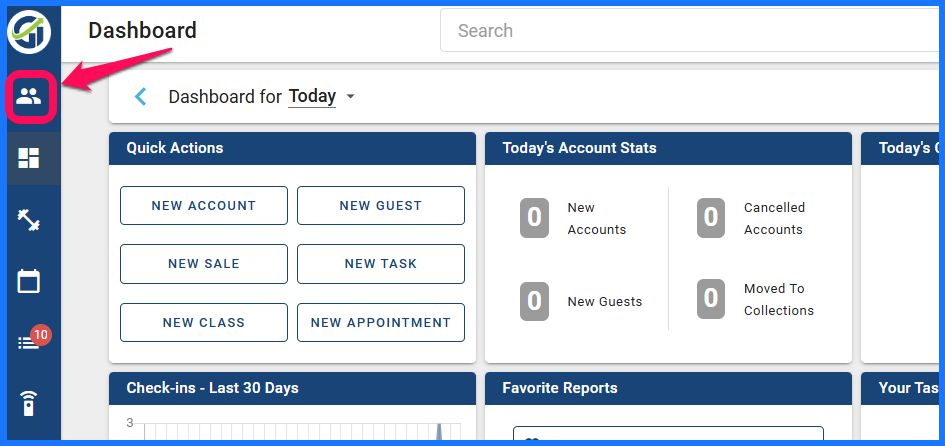Open the Members people icon in sidebar

(29, 97)
